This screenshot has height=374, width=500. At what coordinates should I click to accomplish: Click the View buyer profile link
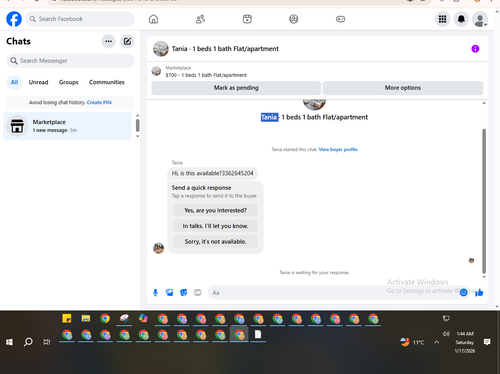338,149
